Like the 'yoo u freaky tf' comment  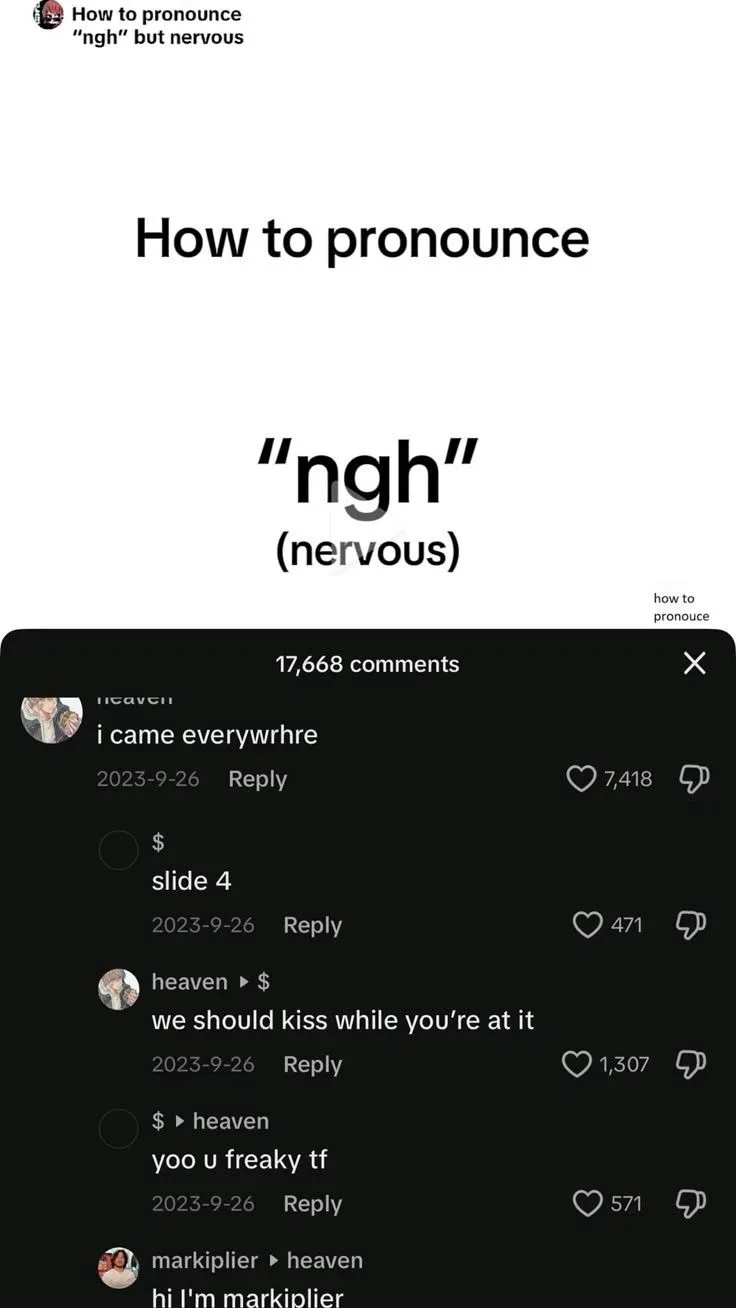click(588, 1203)
